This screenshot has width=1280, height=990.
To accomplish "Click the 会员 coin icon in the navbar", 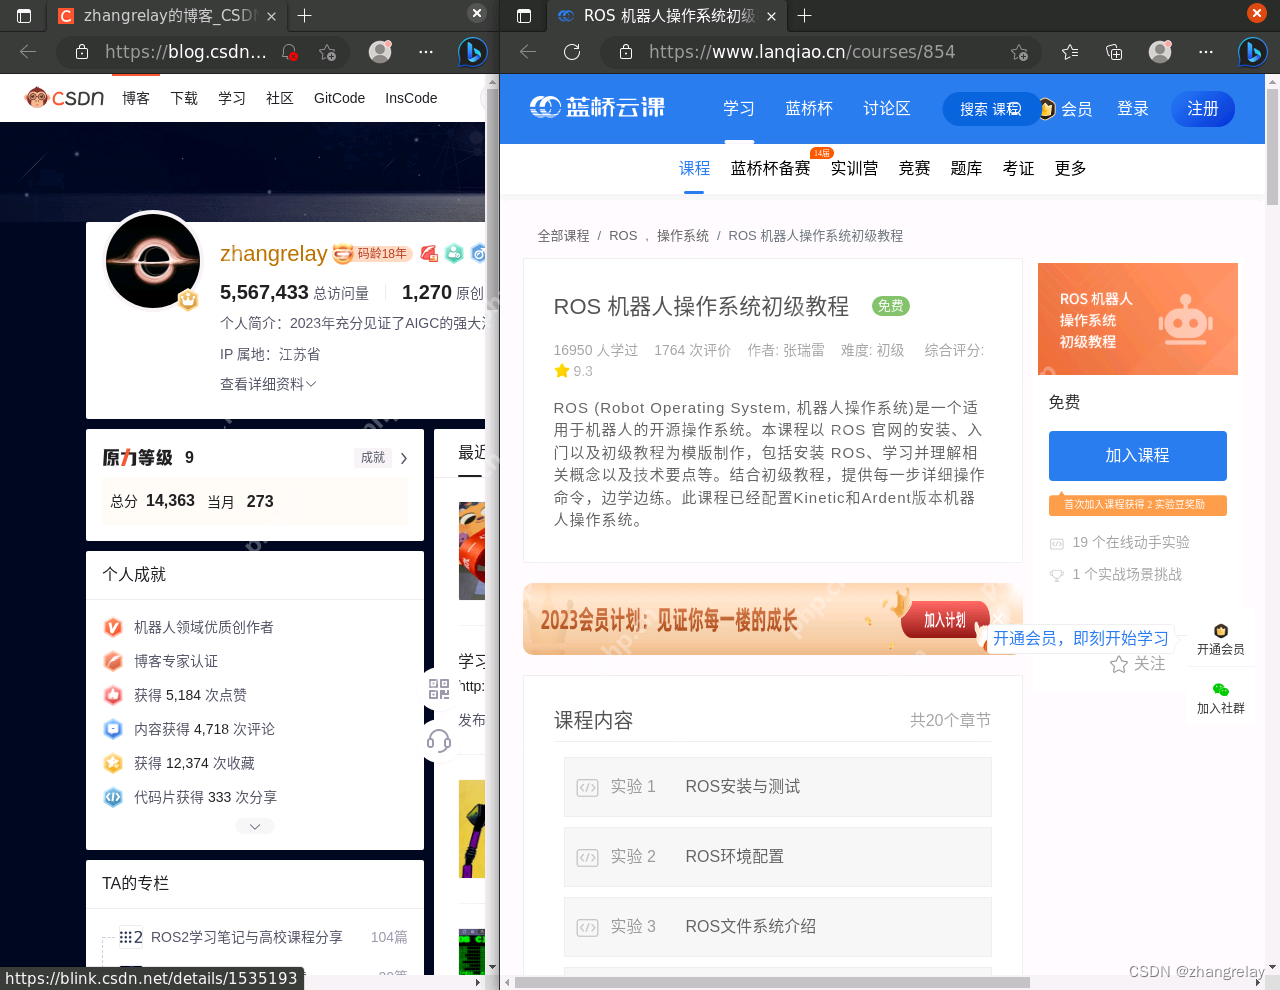I will click(1046, 110).
